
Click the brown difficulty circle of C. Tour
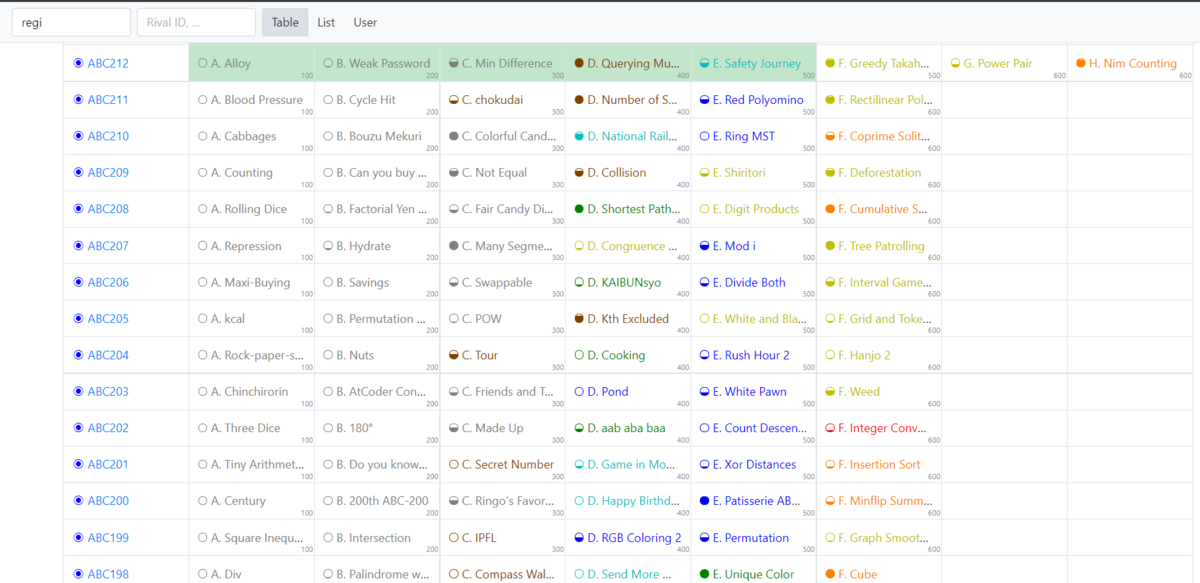(x=454, y=355)
